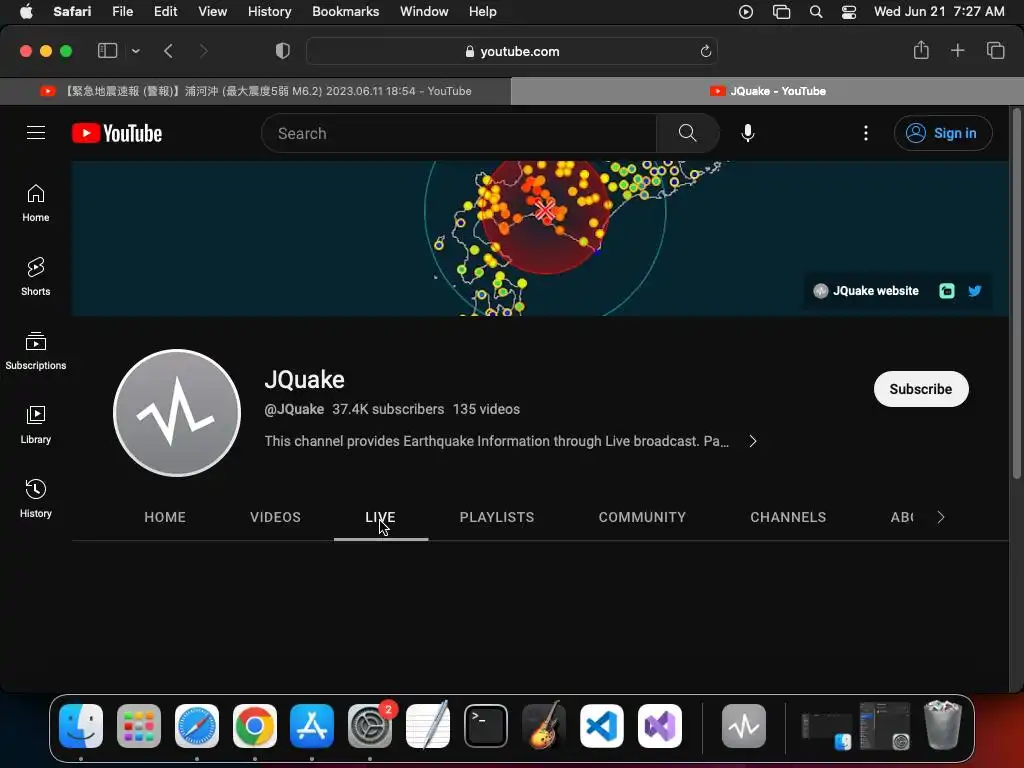The image size is (1024, 768).
Task: Expand Safari sidebar dropdown arrow
Action: 135,51
